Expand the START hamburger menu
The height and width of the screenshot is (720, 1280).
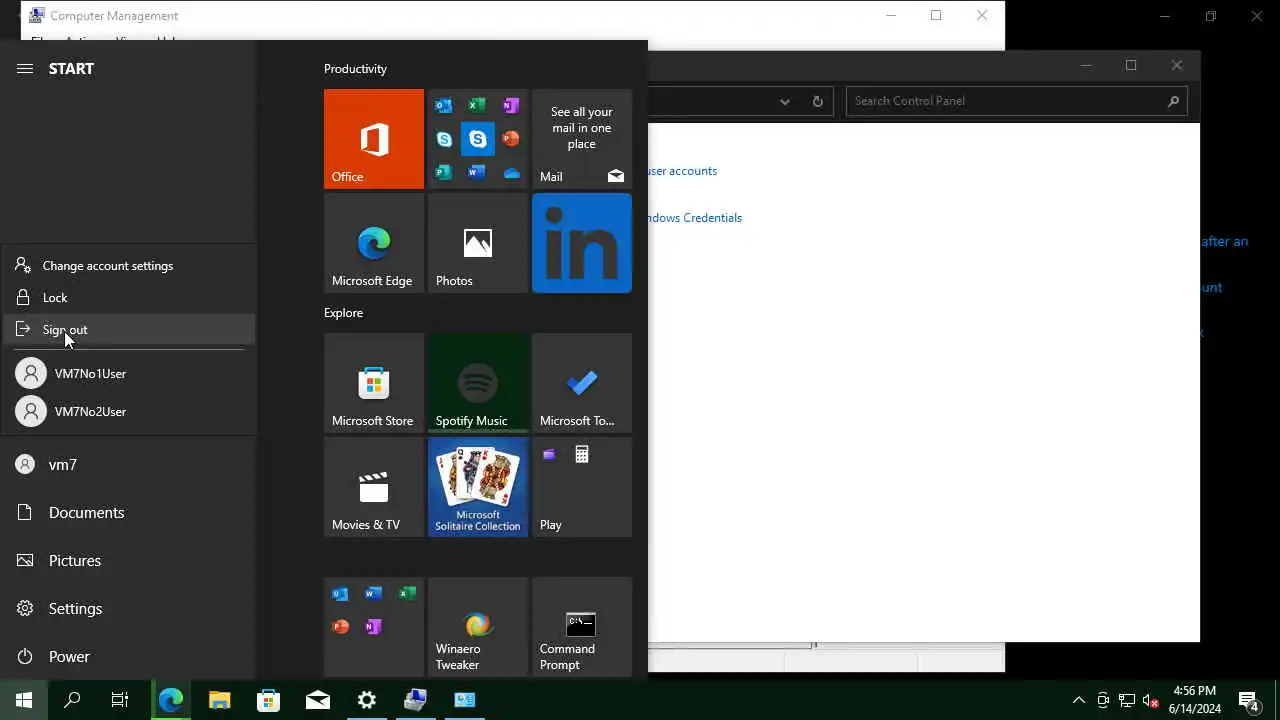pos(25,68)
